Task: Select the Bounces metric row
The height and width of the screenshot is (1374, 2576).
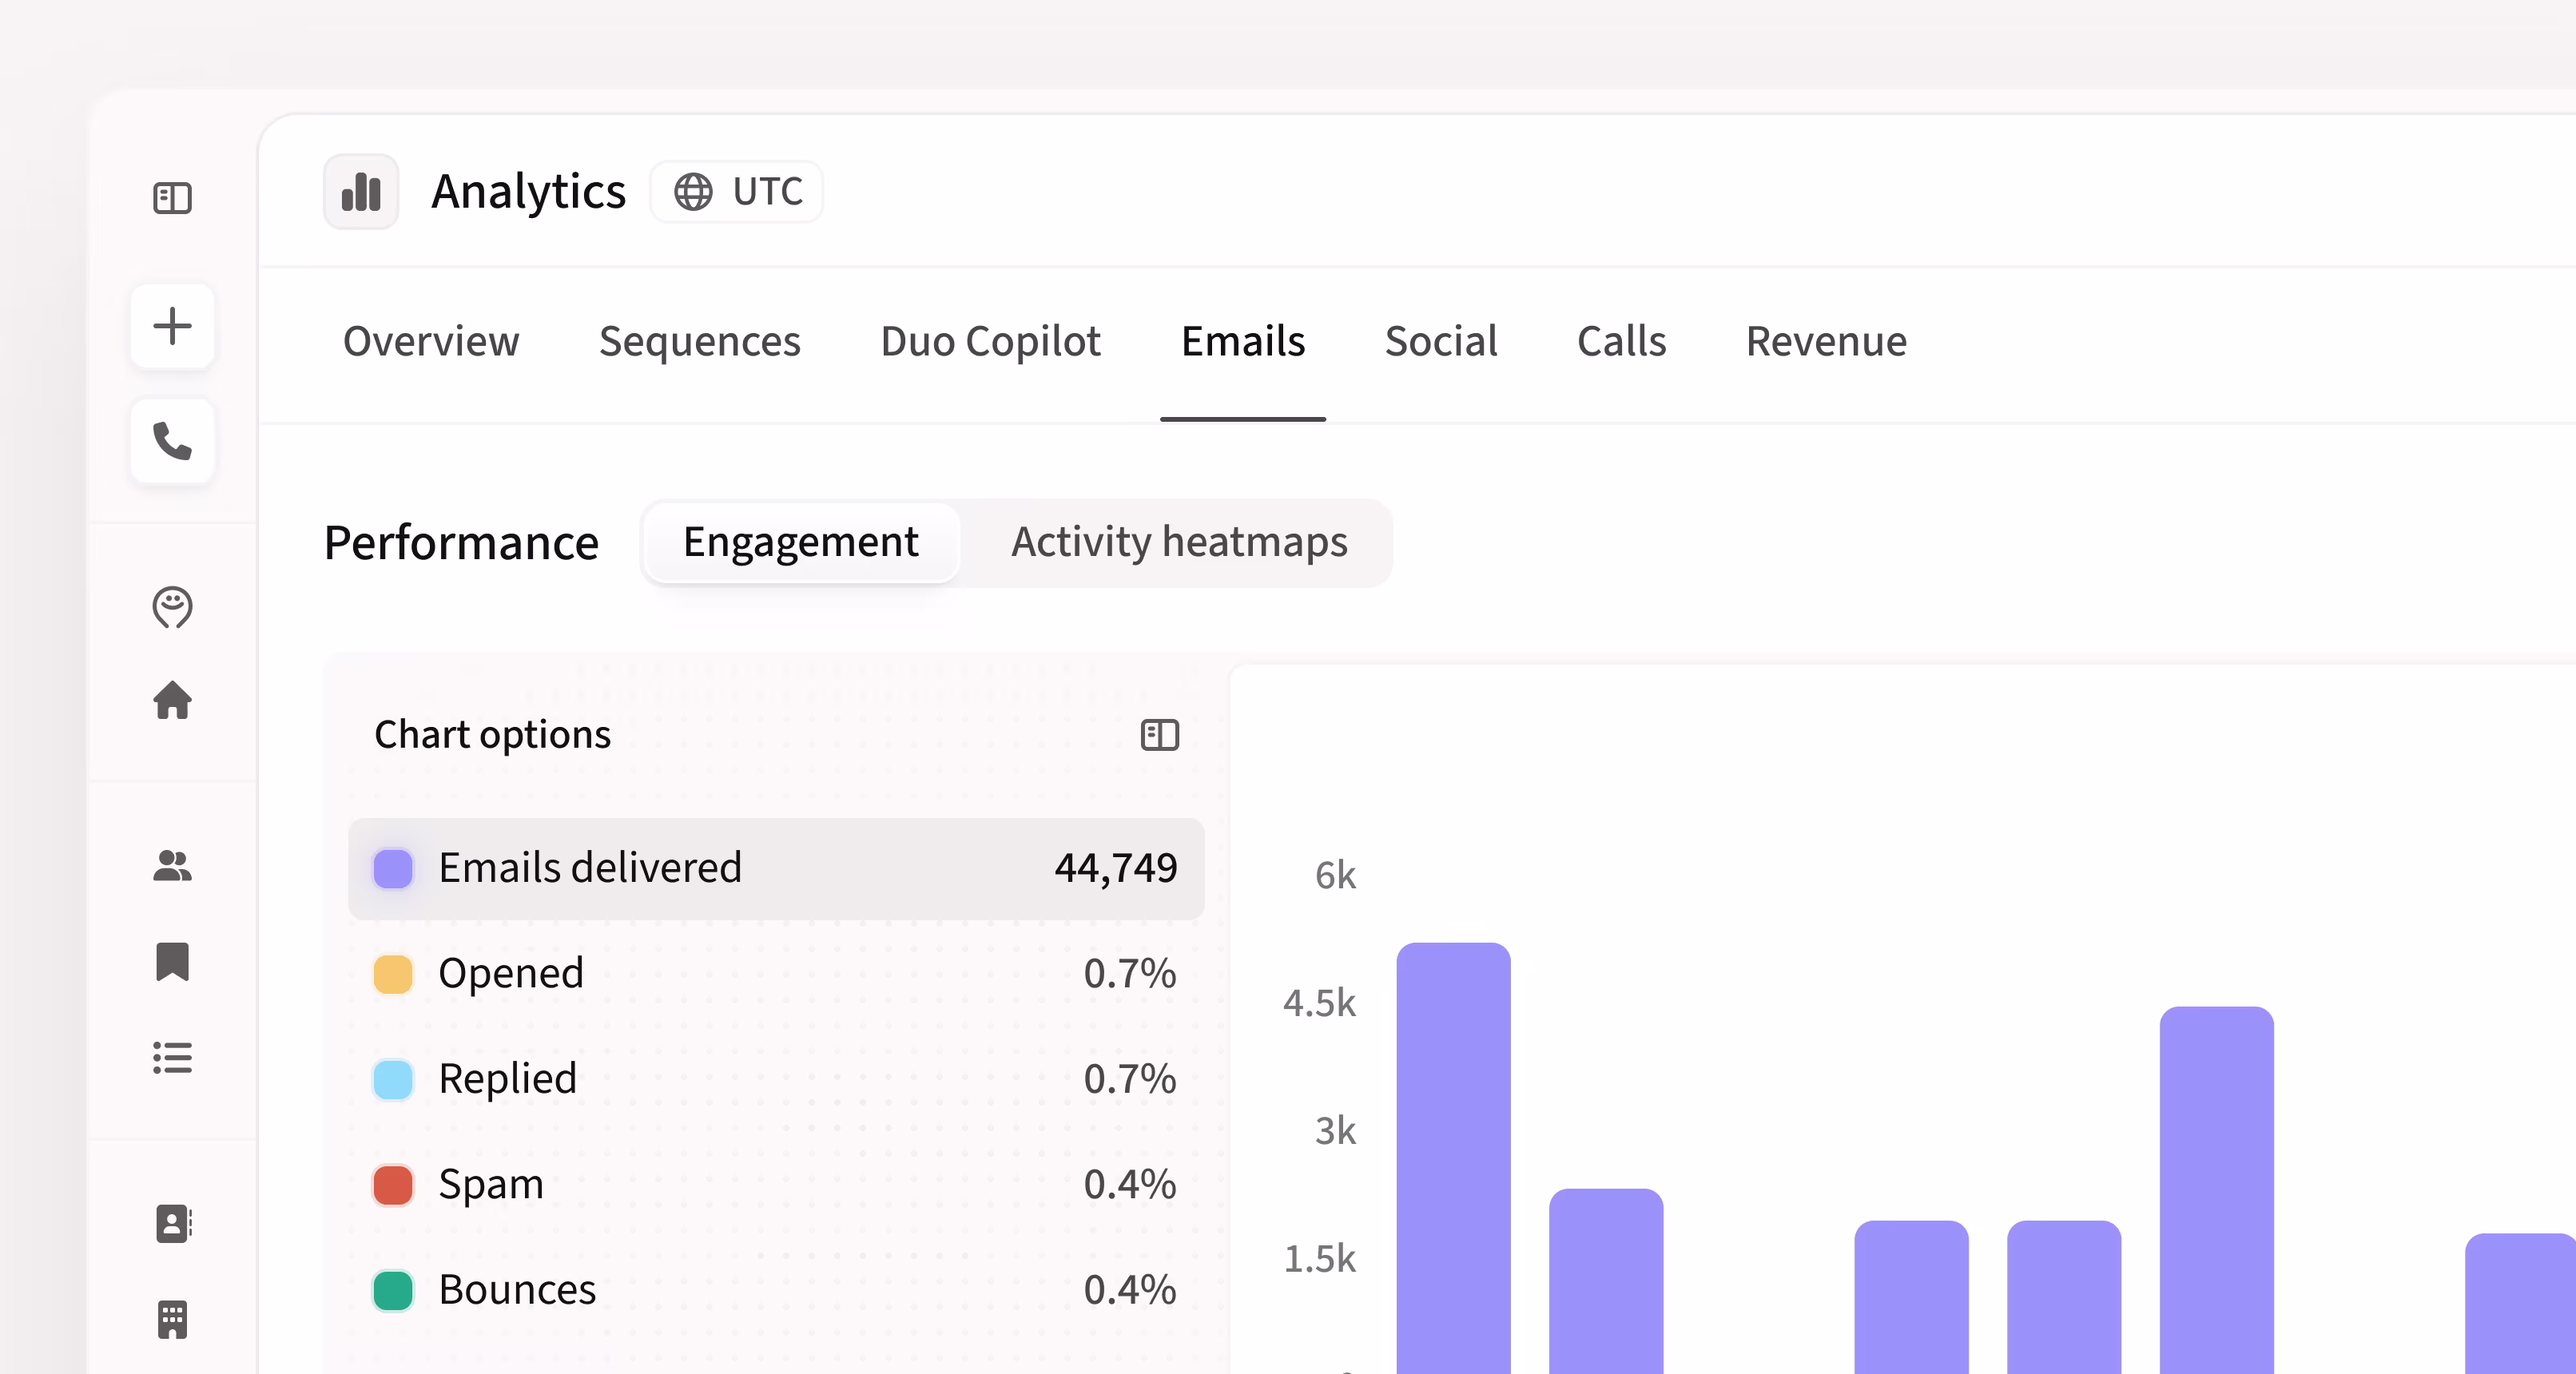Action: pos(776,1290)
